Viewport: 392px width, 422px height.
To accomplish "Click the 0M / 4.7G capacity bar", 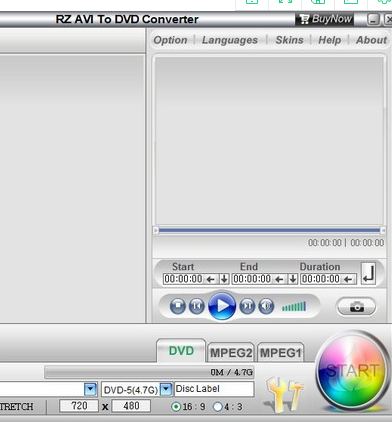I will (149, 372).
